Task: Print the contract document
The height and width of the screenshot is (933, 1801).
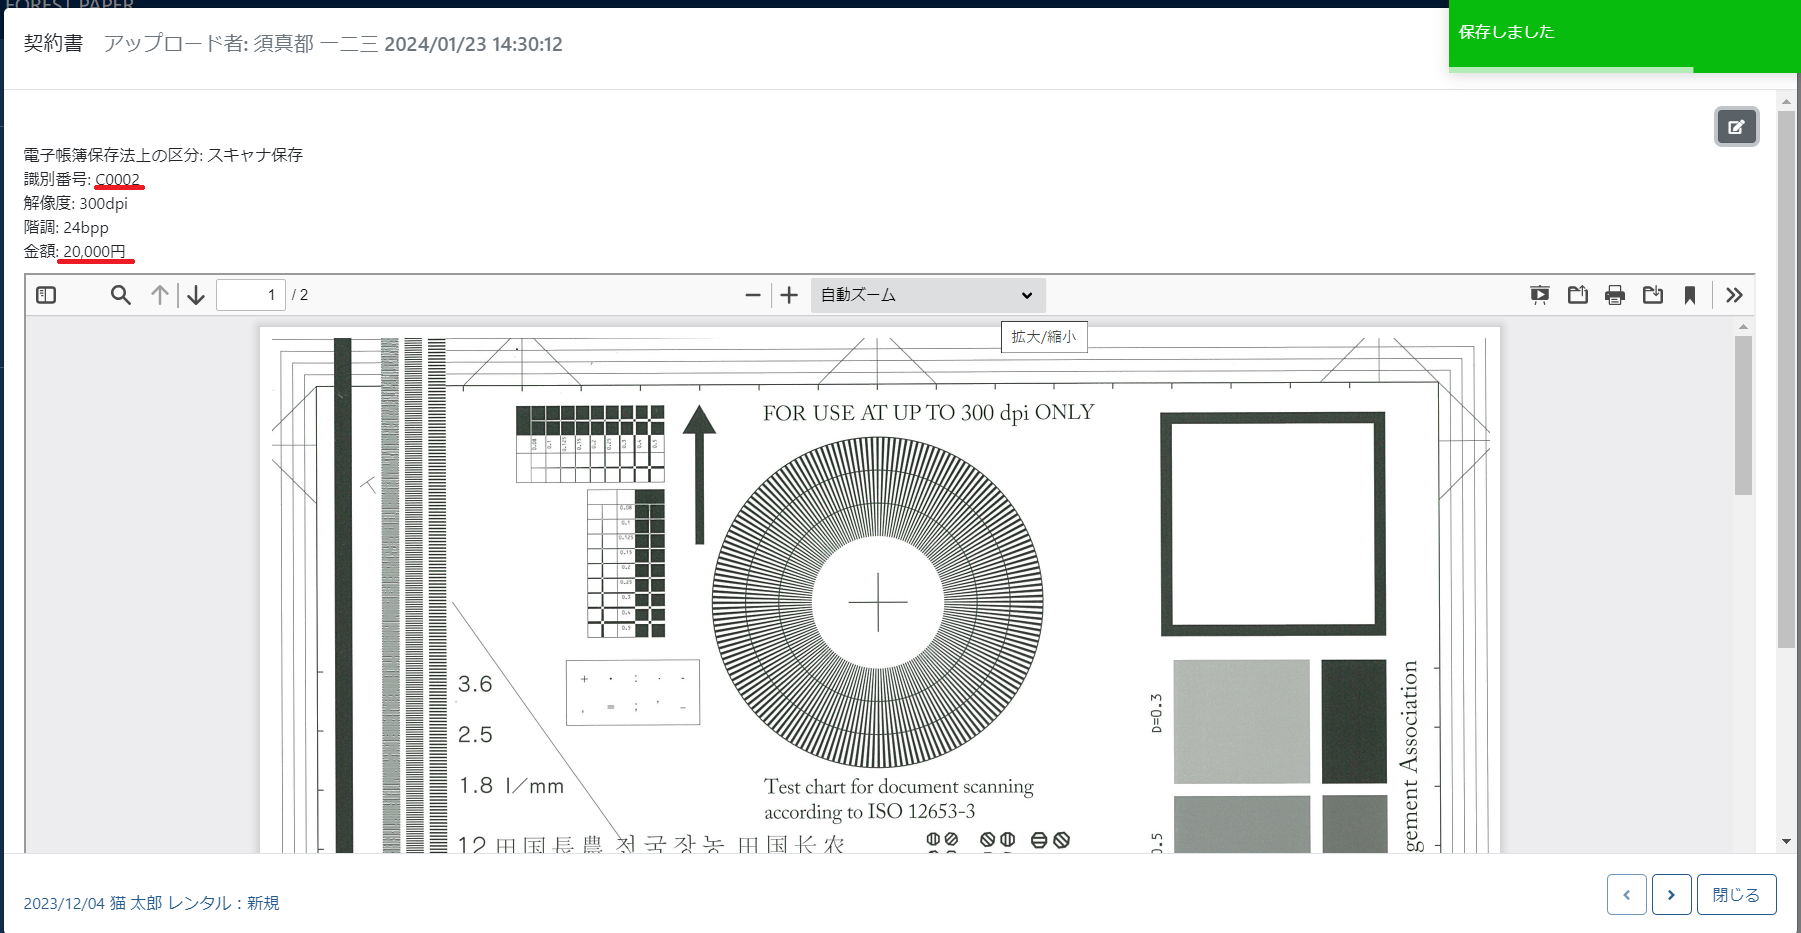Action: (1614, 295)
